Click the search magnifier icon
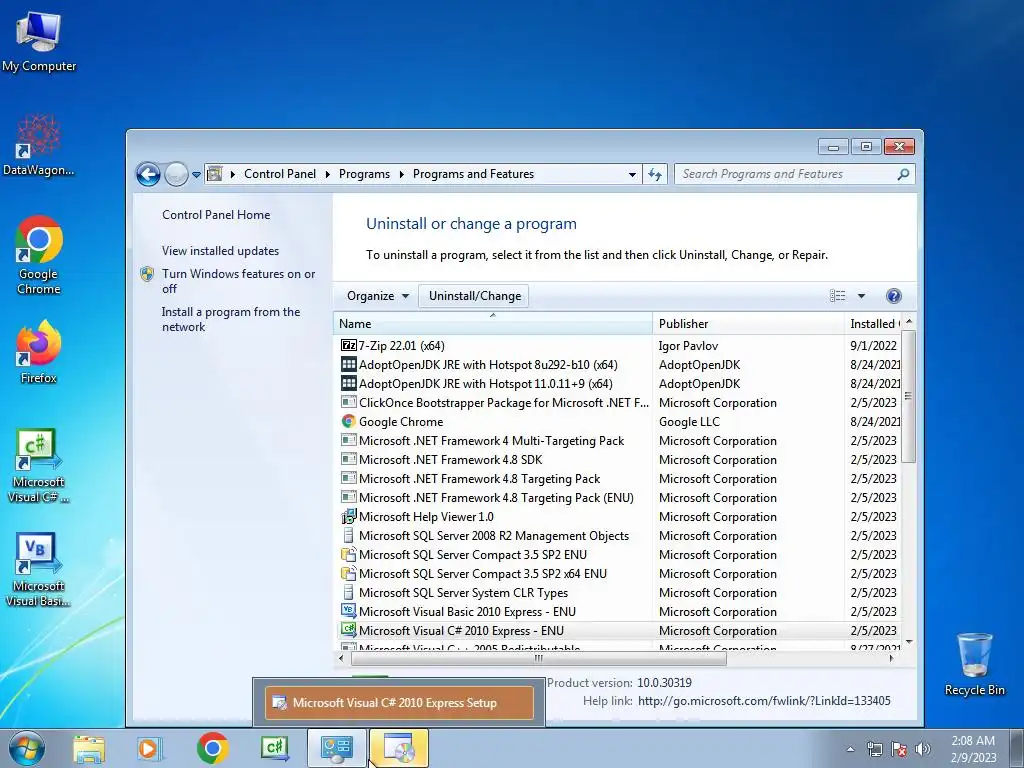 (903, 174)
